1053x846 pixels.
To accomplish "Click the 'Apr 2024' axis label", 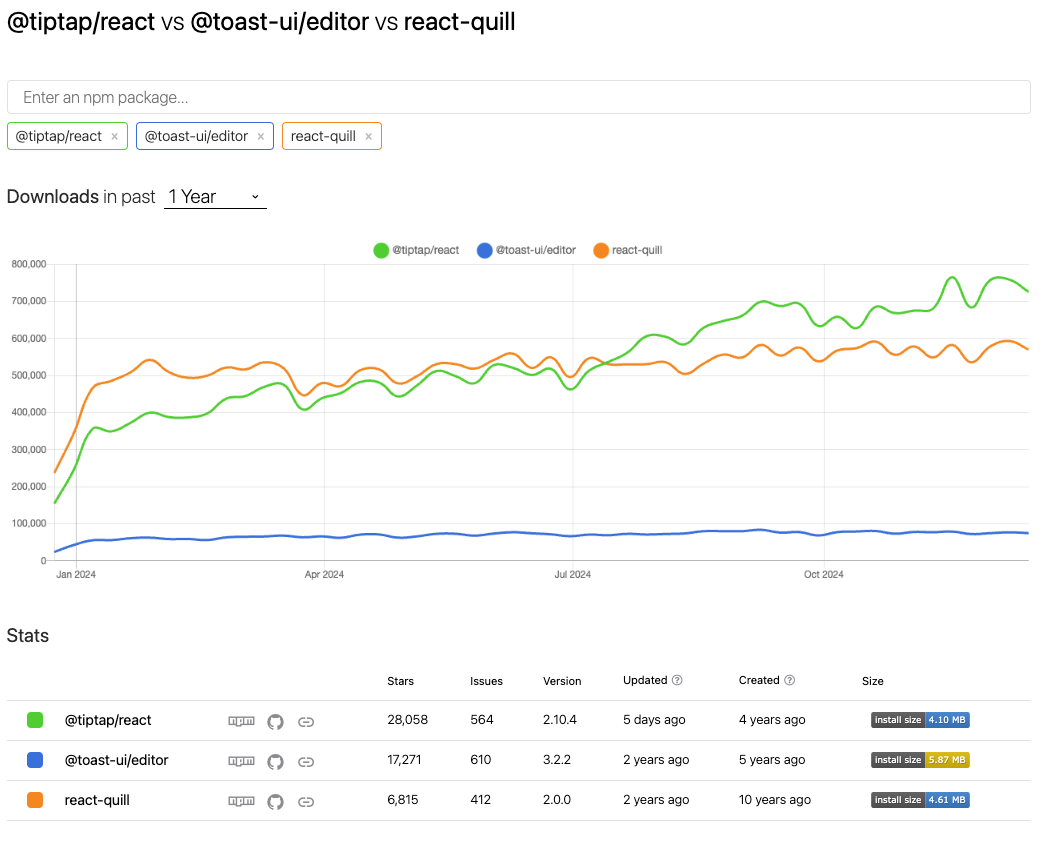I will click(x=324, y=575).
